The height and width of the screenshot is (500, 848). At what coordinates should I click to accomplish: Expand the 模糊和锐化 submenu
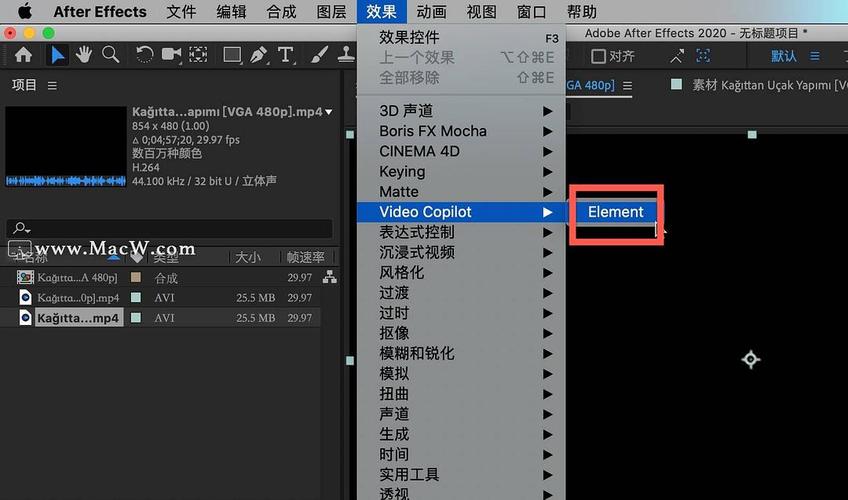point(461,354)
